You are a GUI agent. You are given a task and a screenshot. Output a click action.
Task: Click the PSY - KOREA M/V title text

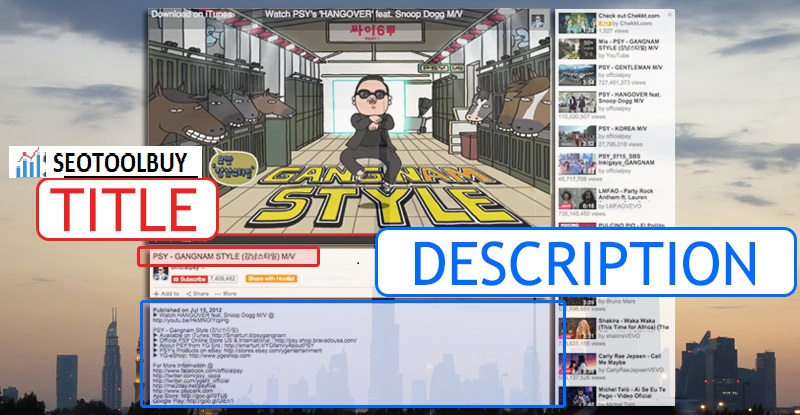(x=622, y=129)
